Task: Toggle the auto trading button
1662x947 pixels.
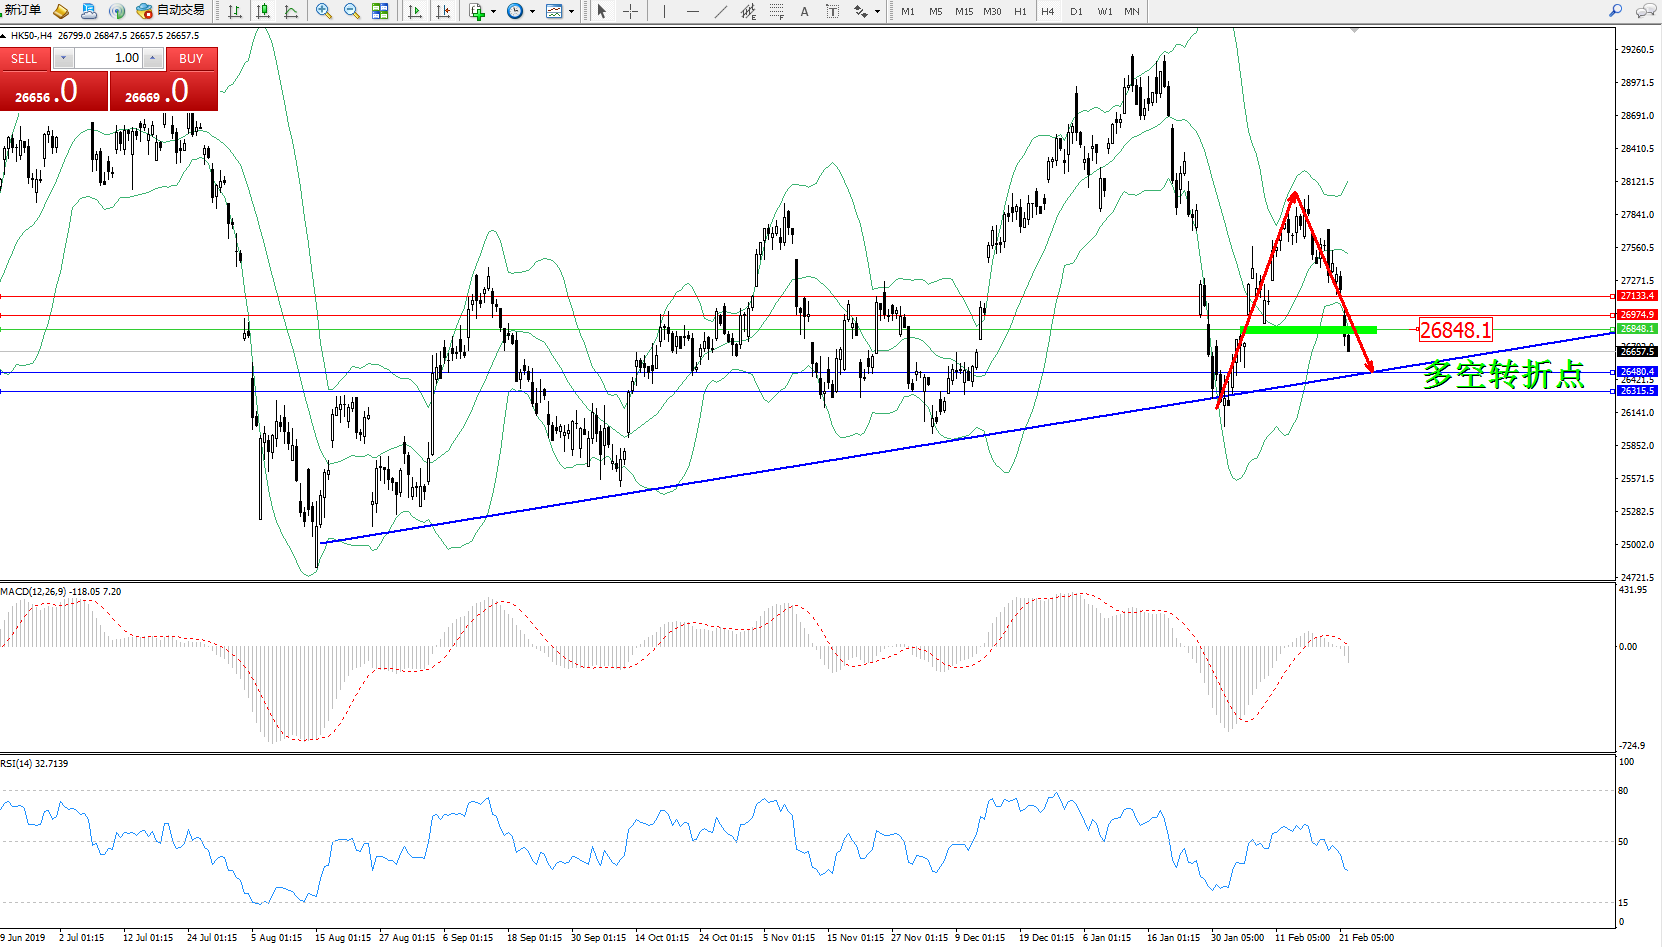Action: pyautogui.click(x=171, y=11)
